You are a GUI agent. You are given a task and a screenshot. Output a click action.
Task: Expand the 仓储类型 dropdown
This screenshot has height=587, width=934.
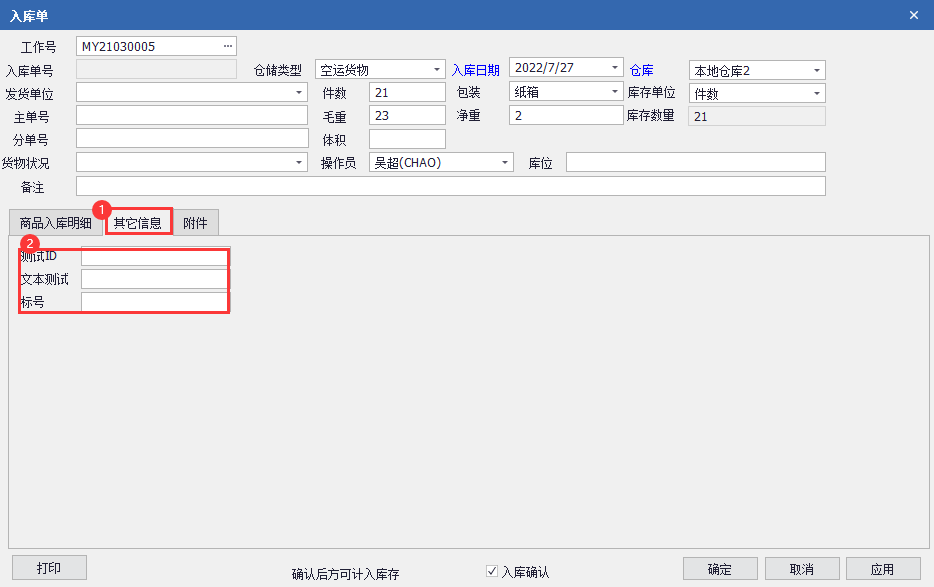click(437, 70)
